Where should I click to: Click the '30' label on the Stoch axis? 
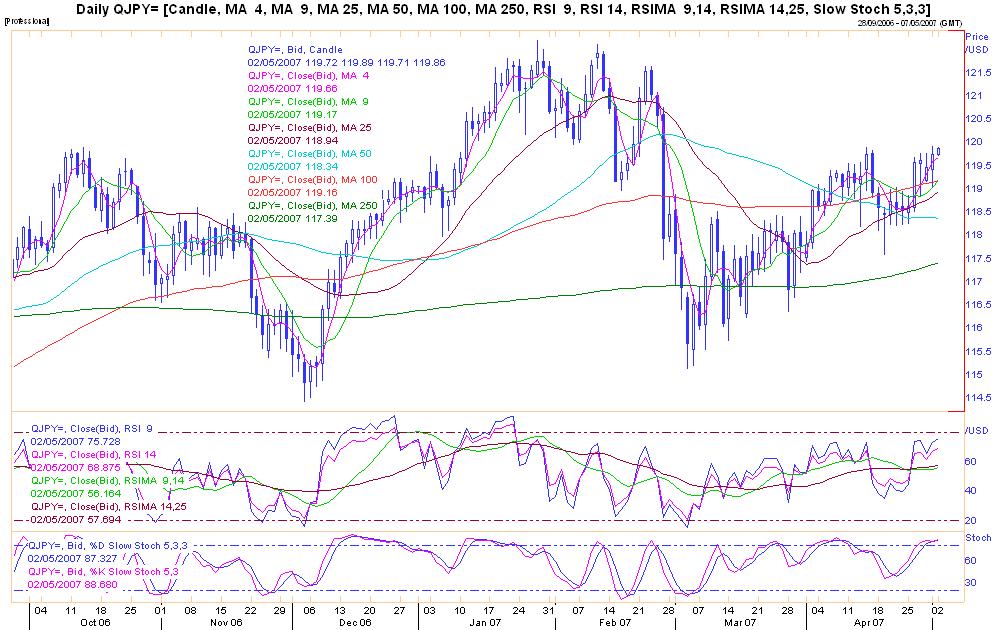click(x=971, y=583)
